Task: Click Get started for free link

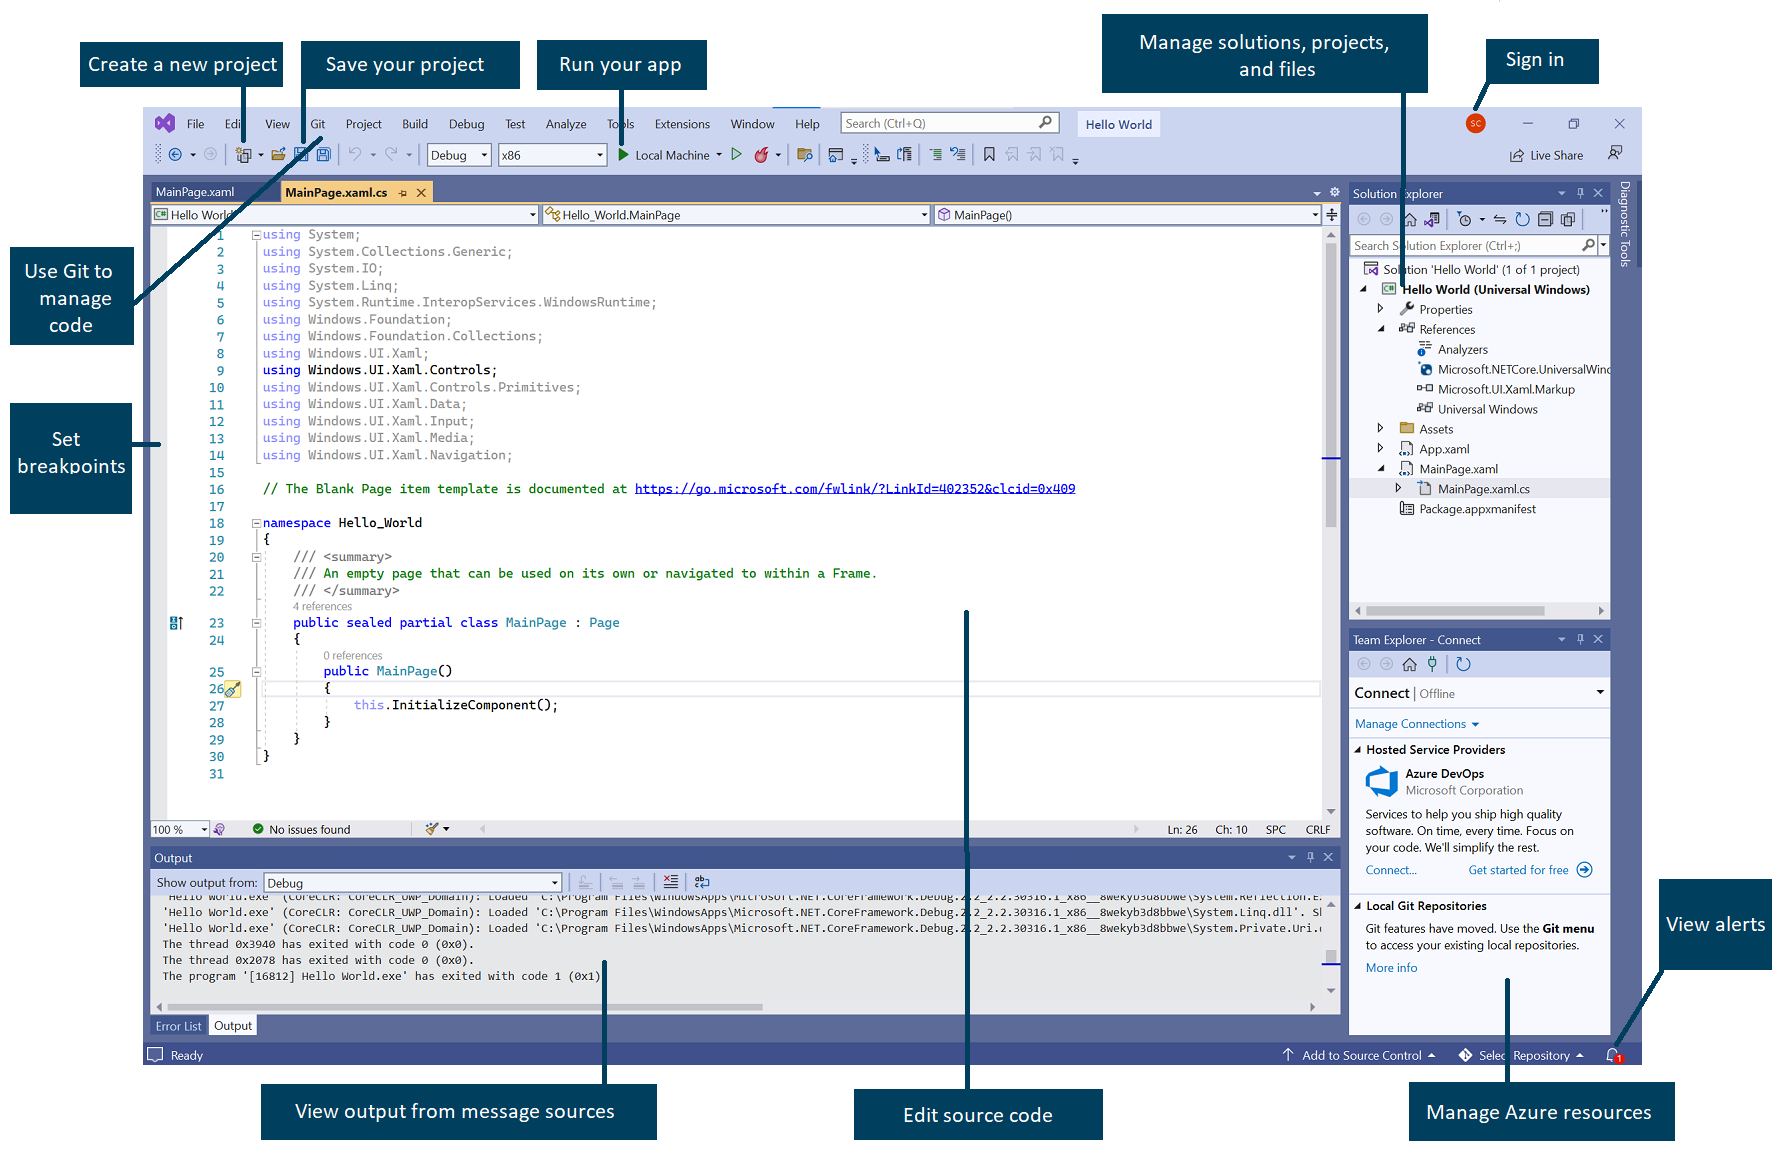Action: (x=1518, y=870)
